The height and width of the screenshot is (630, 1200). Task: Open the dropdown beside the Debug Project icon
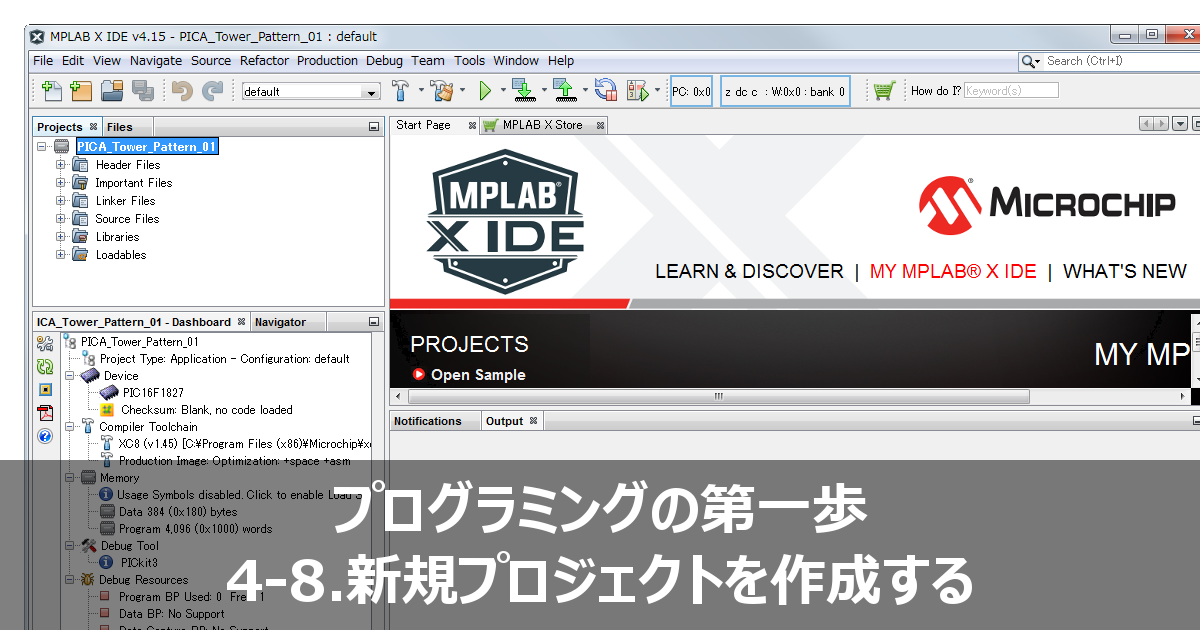pyautogui.click(x=657, y=91)
